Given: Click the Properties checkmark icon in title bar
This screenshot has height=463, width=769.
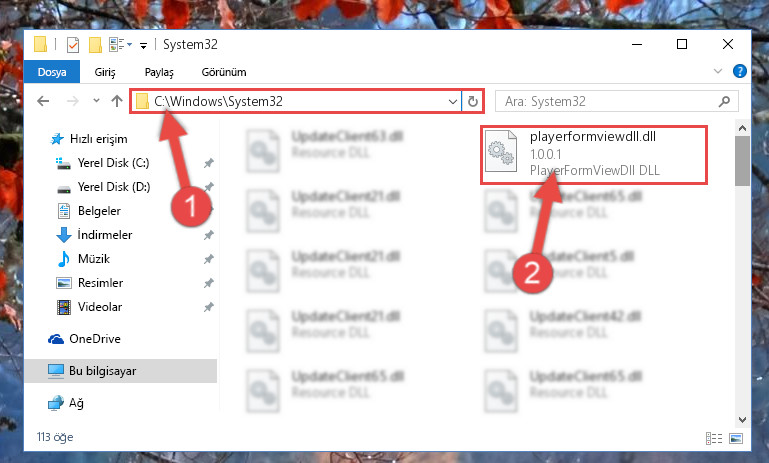Looking at the screenshot, I should click(x=73, y=45).
